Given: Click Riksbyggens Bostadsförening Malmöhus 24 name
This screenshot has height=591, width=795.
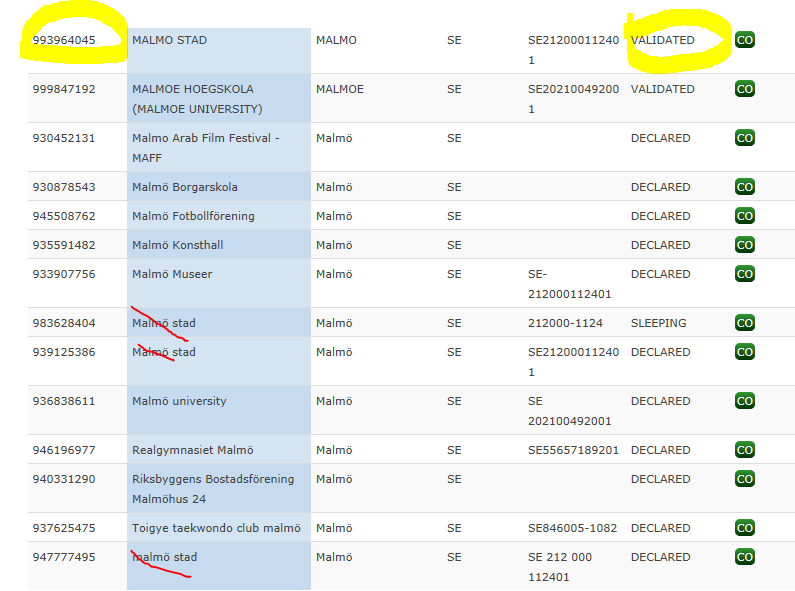Looking at the screenshot, I should [x=213, y=489].
